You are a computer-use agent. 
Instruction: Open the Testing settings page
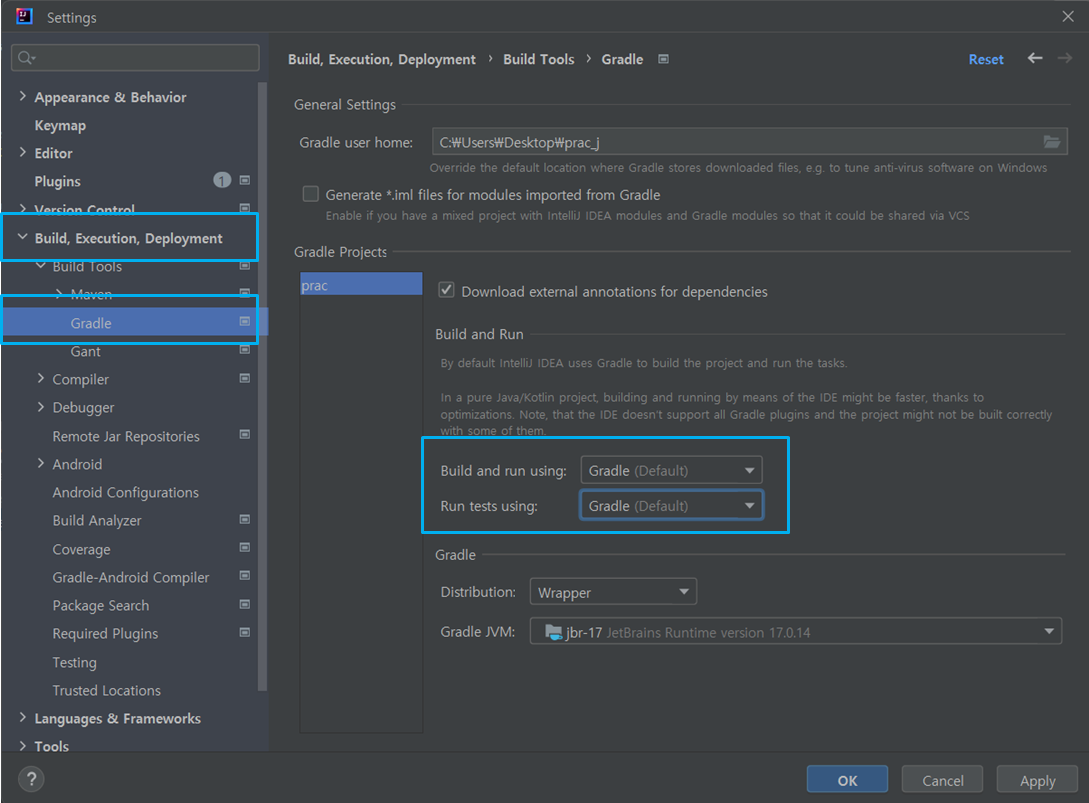pyautogui.click(x=74, y=662)
